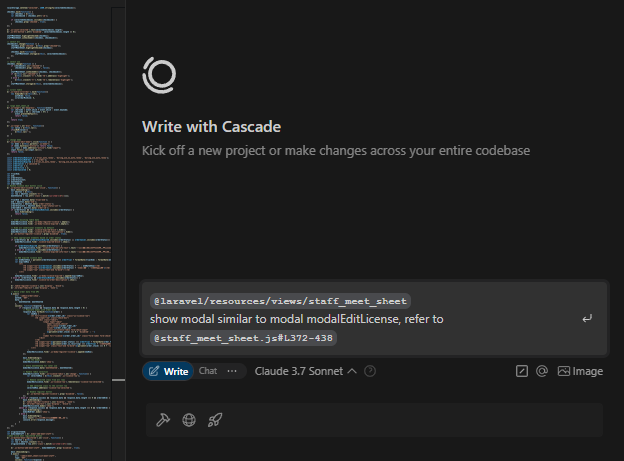Viewport: 624px width, 461px height.
Task: Click the 'Write with Cascade' heading
Action: 211,127
